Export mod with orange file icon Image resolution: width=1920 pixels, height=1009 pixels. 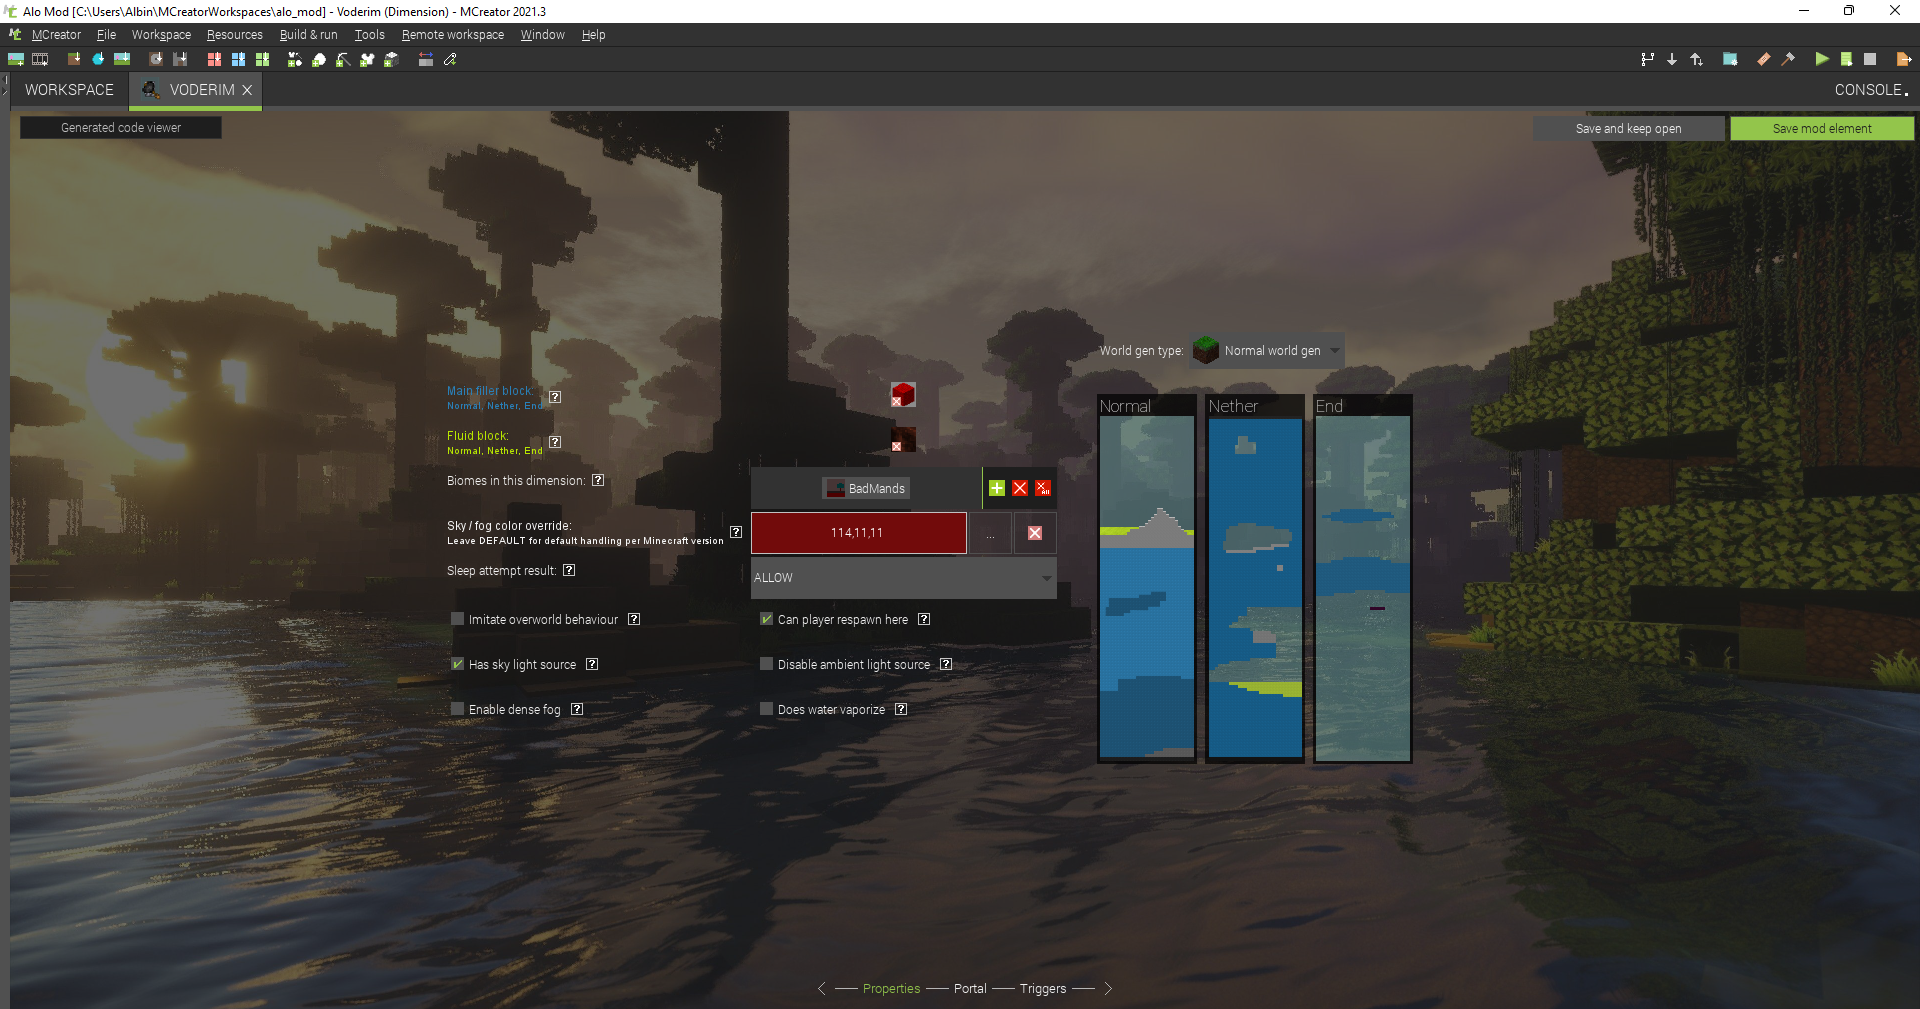(x=1904, y=59)
